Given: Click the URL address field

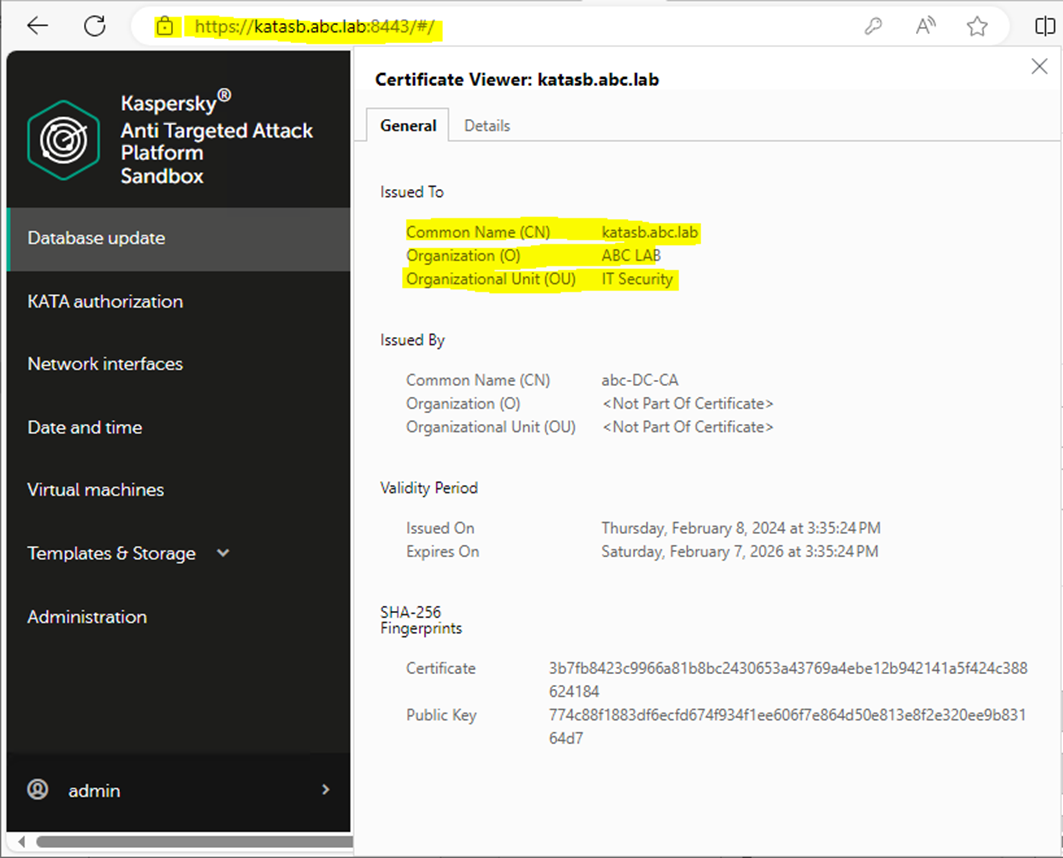Looking at the screenshot, I should coord(500,27).
